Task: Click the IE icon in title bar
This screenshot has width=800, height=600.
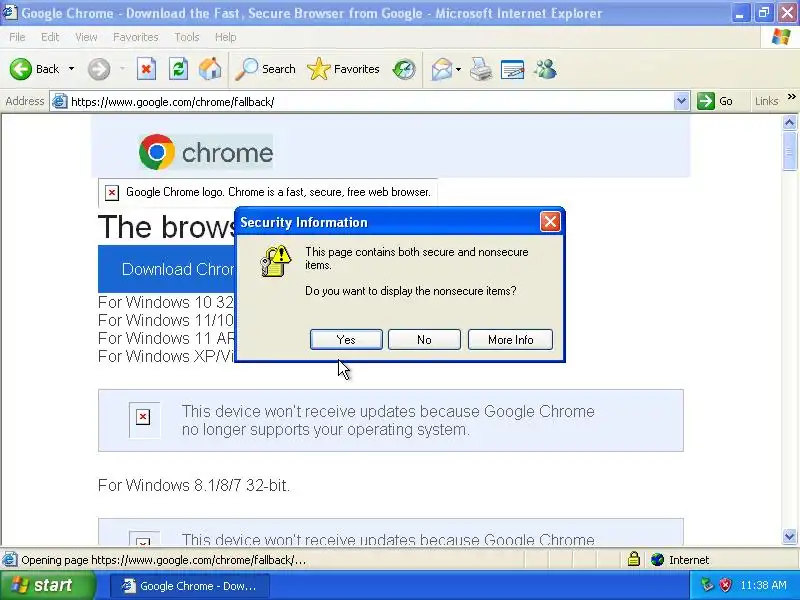Action: coord(10,13)
